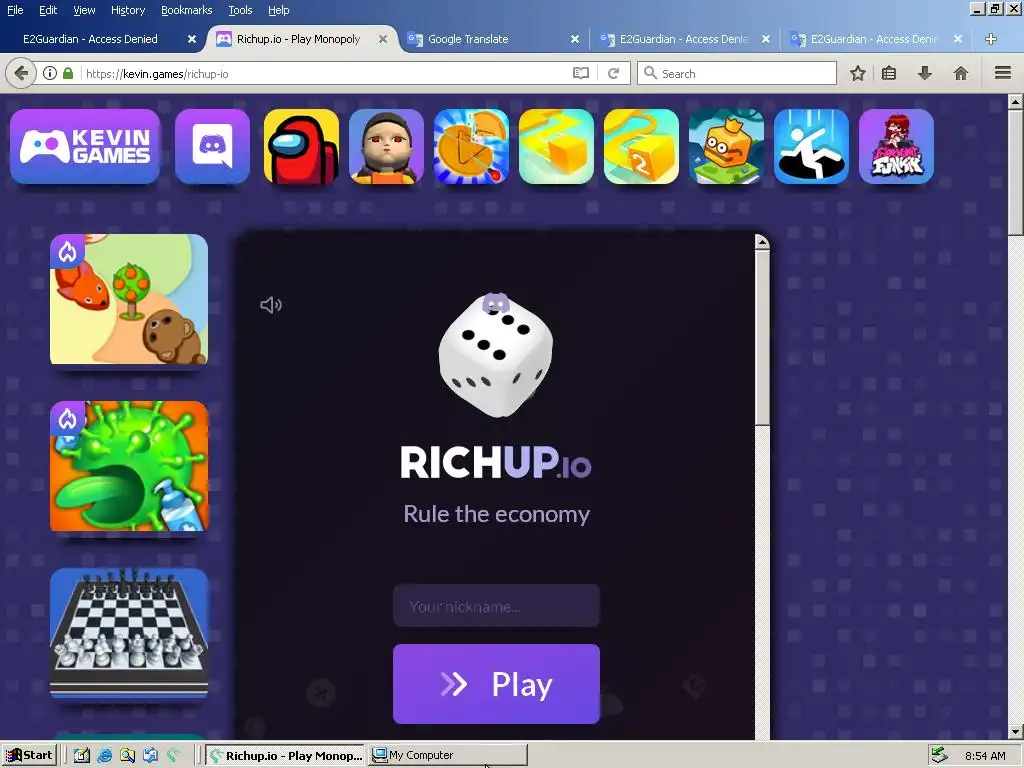Image resolution: width=1024 pixels, height=768 pixels.
Task: Open the My Computer taskbar button
Action: pos(448,755)
